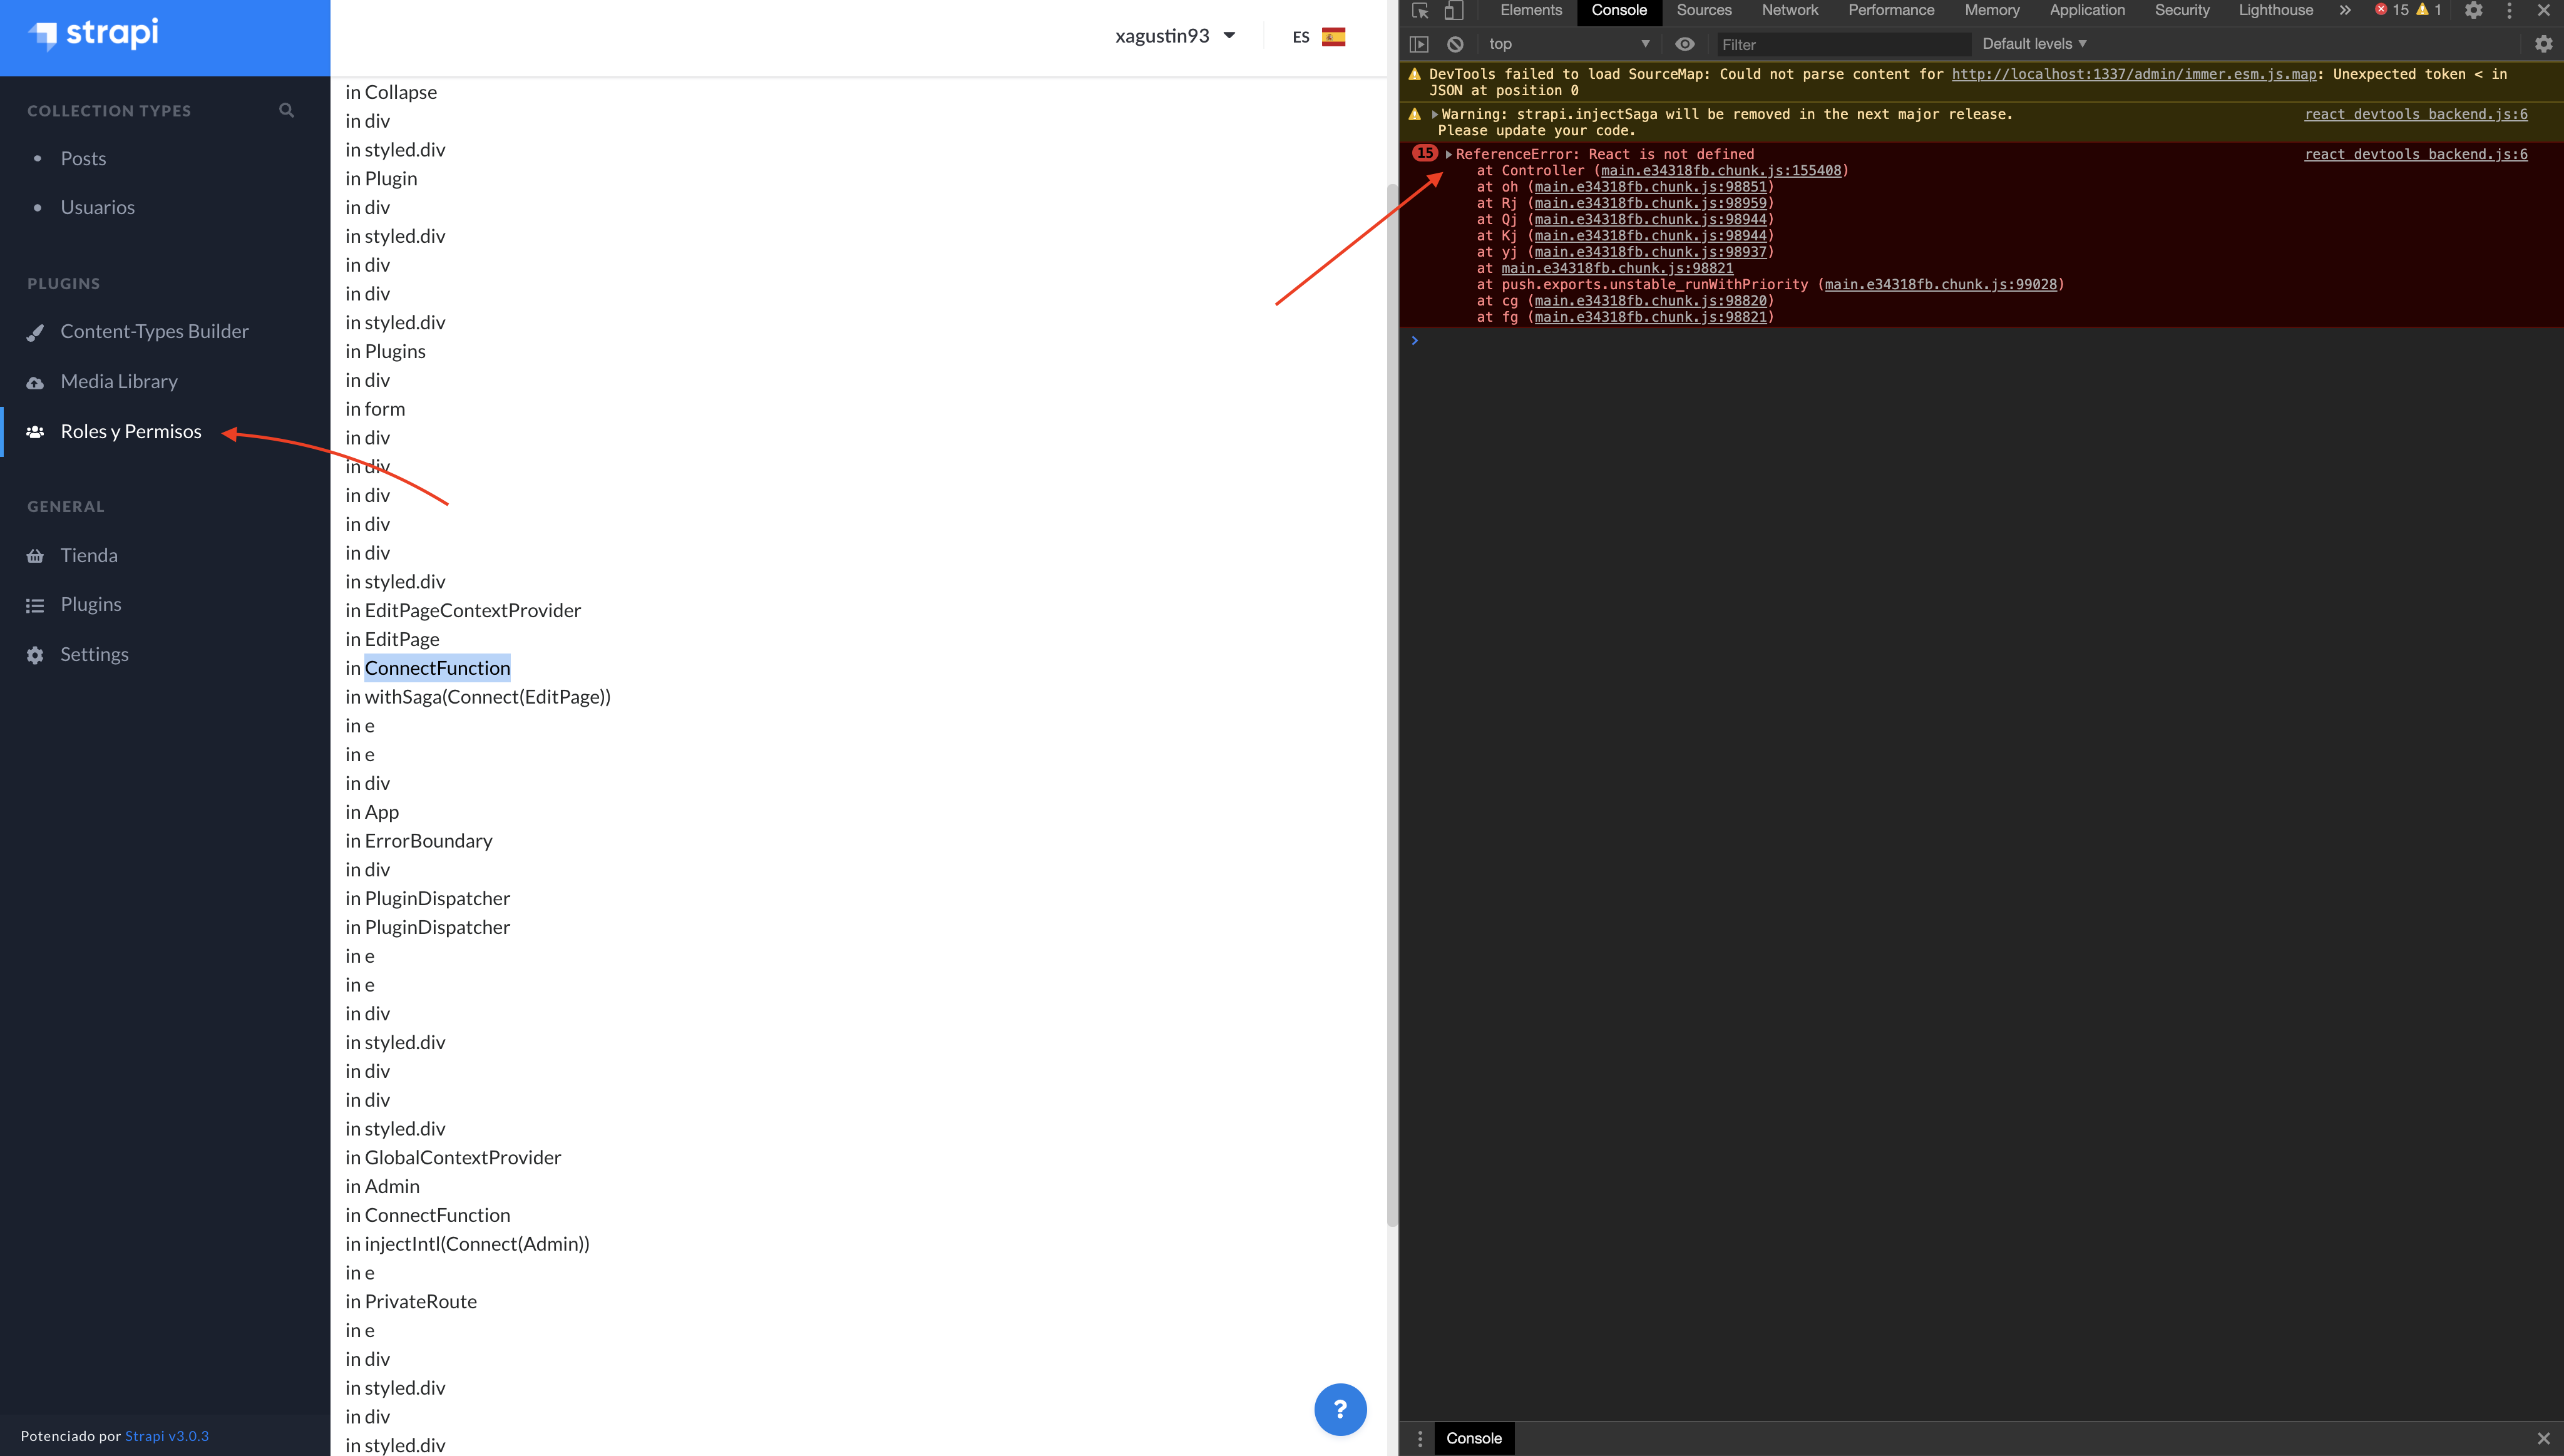Clear the console messages
2564x1456 pixels.
pos(1454,44)
